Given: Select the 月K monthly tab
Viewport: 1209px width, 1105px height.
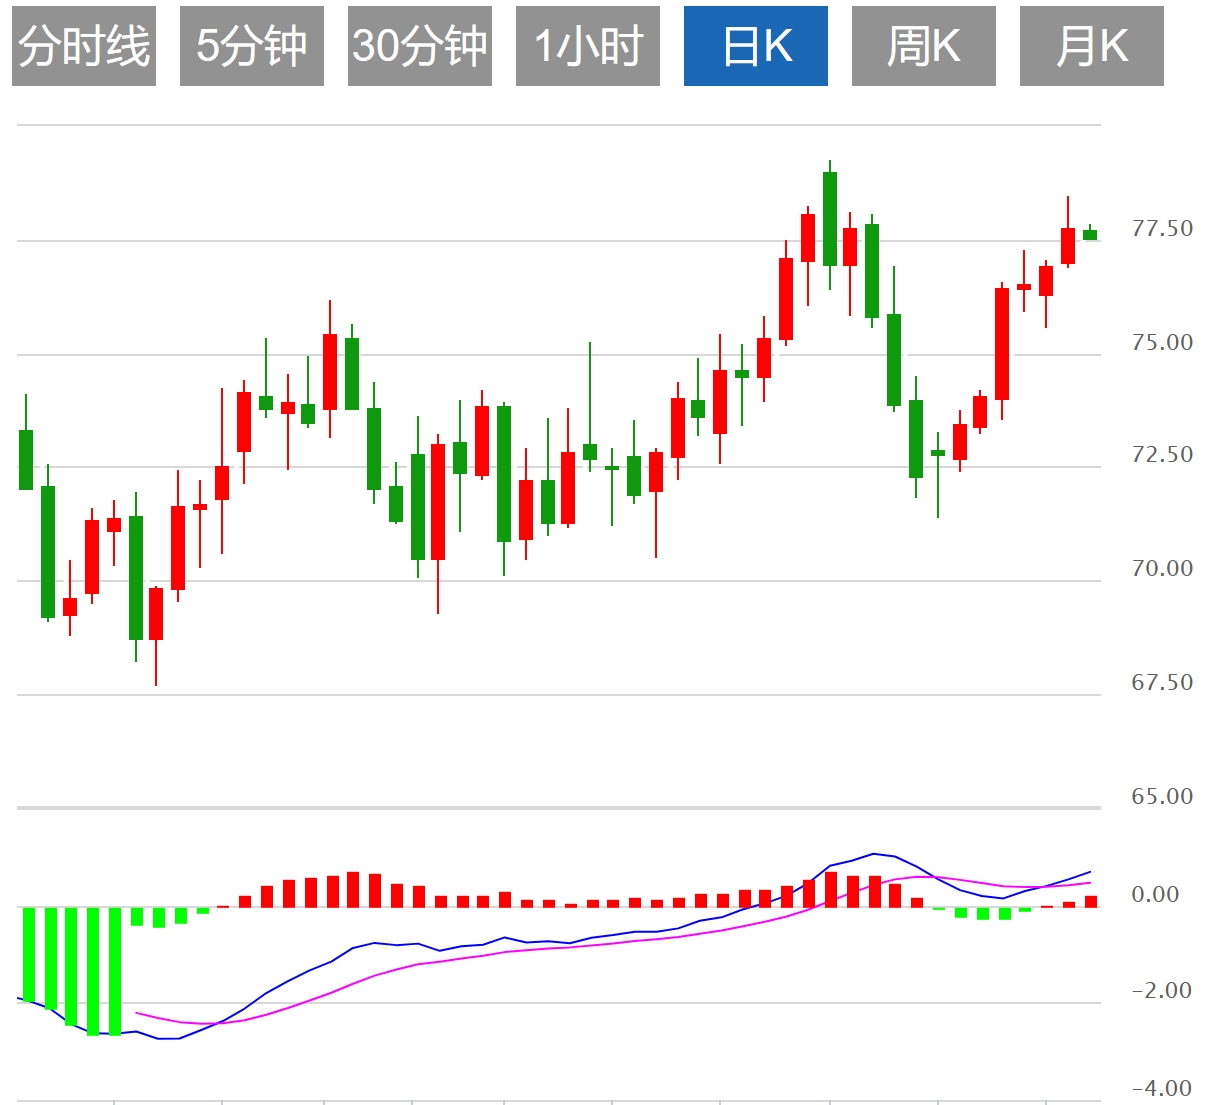Looking at the screenshot, I should 1092,46.
